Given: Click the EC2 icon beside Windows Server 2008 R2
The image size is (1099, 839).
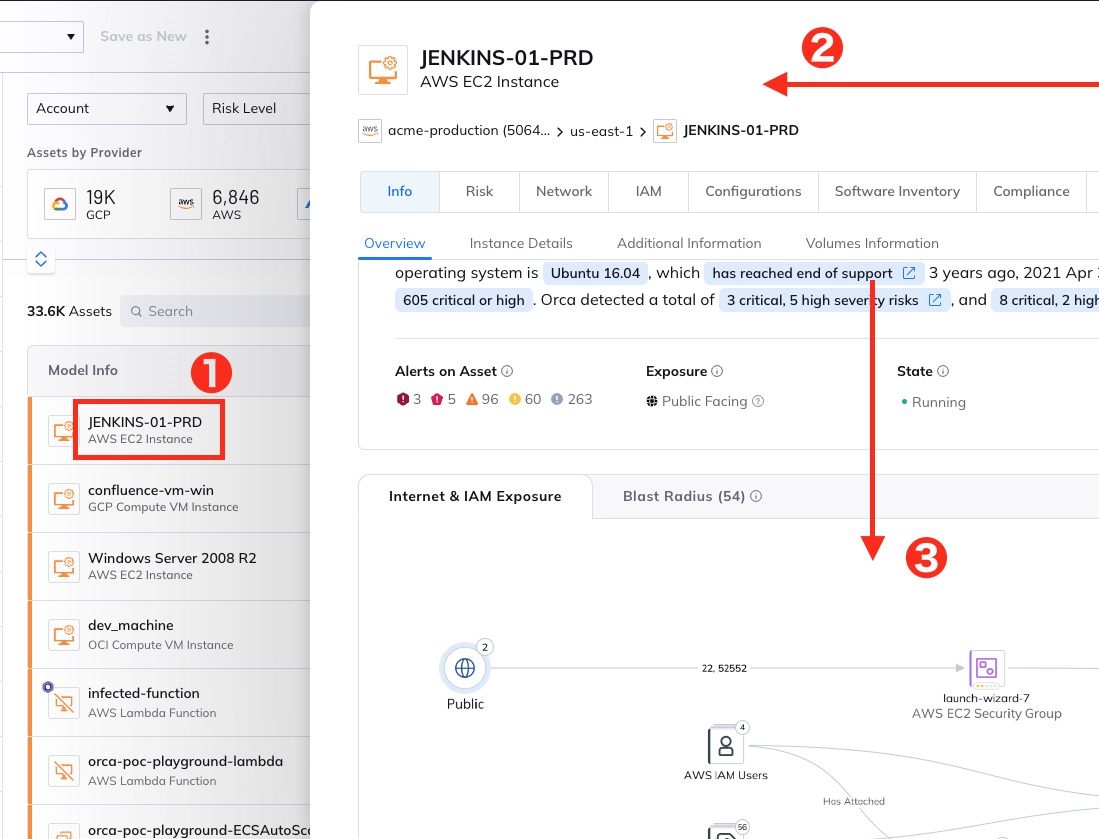Looking at the screenshot, I should pos(64,566).
